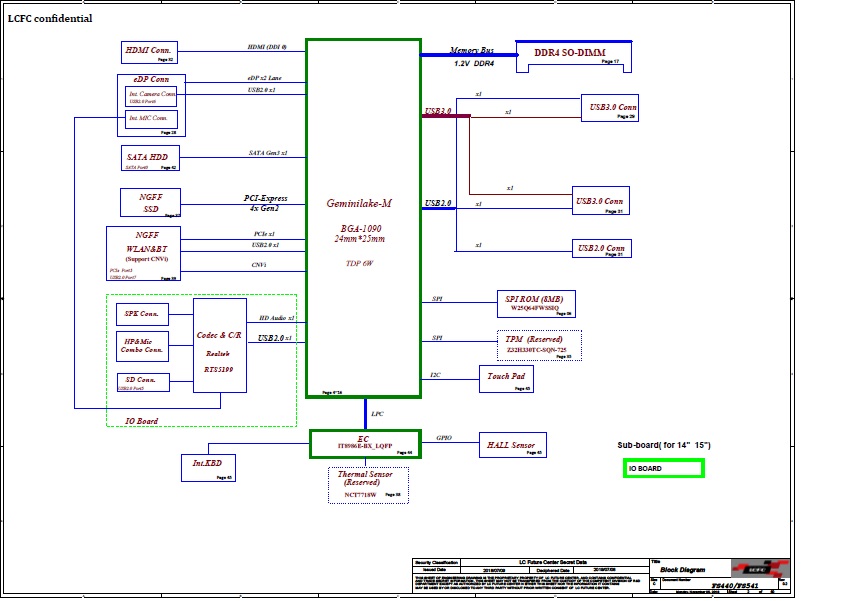Select the DDR4 SO-DIMM block

pos(574,56)
